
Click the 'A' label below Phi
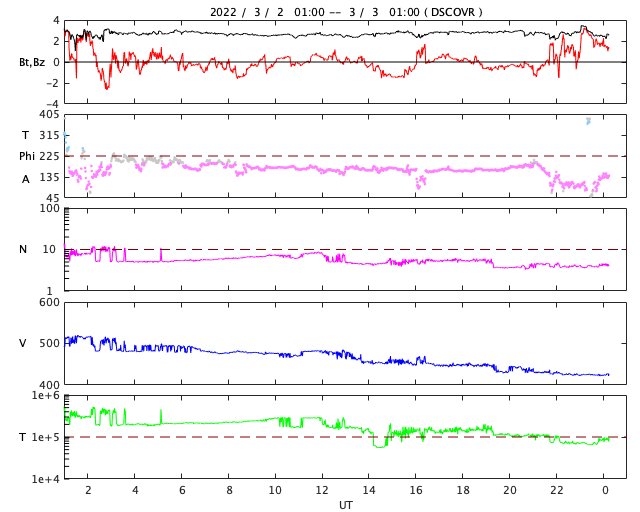pos(25,179)
